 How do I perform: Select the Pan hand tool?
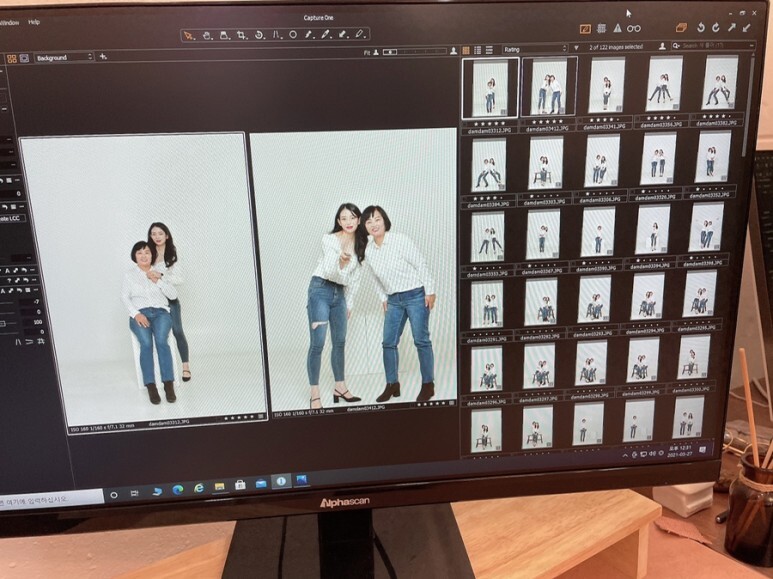[207, 36]
